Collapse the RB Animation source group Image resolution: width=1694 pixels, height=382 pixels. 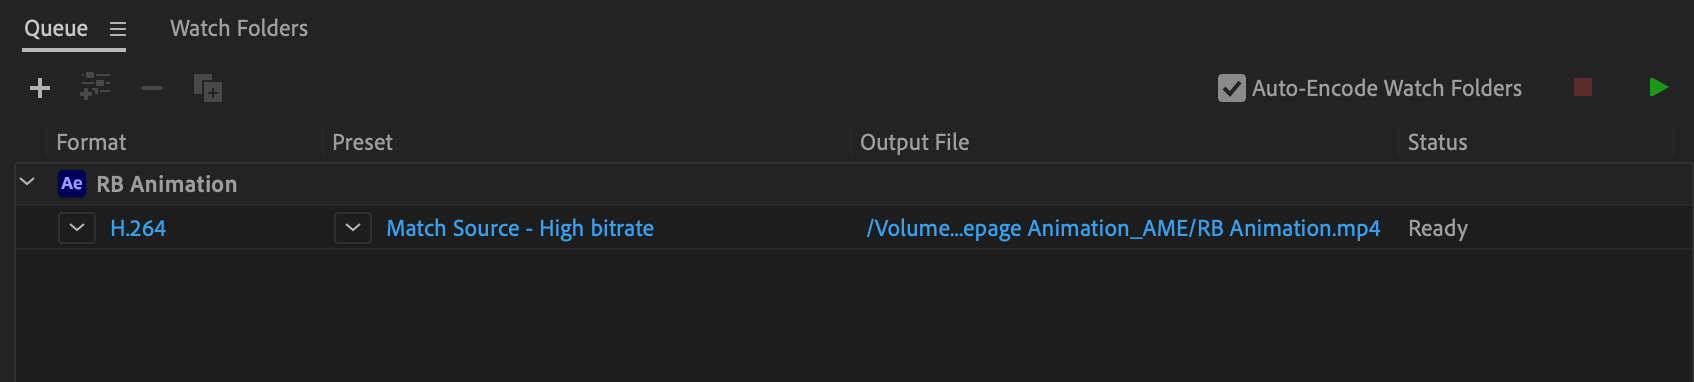[x=28, y=182]
